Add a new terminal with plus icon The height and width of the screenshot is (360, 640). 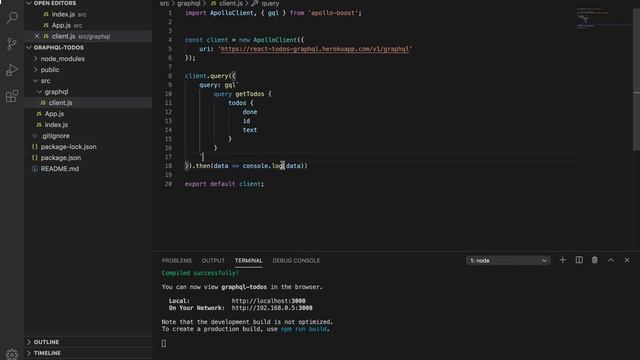[562, 260]
